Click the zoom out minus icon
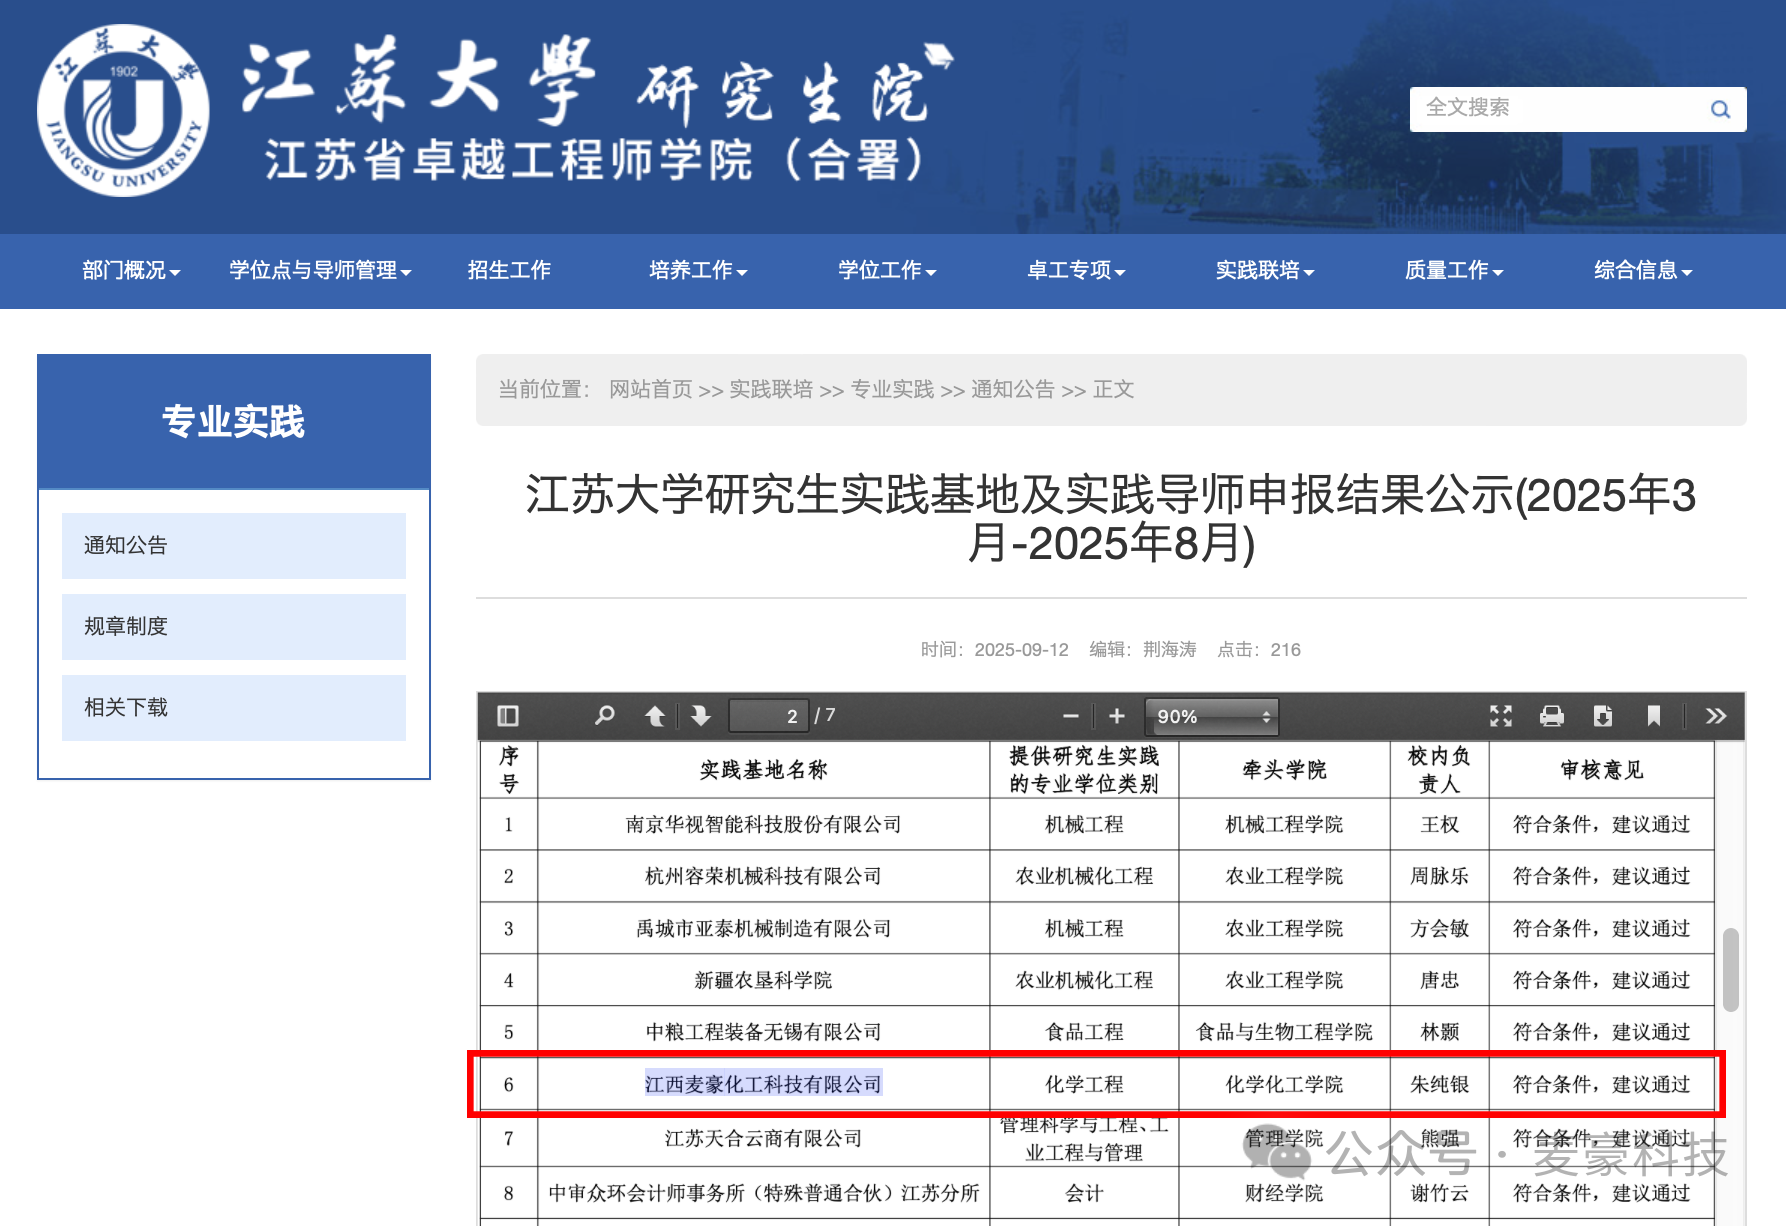 click(1071, 716)
